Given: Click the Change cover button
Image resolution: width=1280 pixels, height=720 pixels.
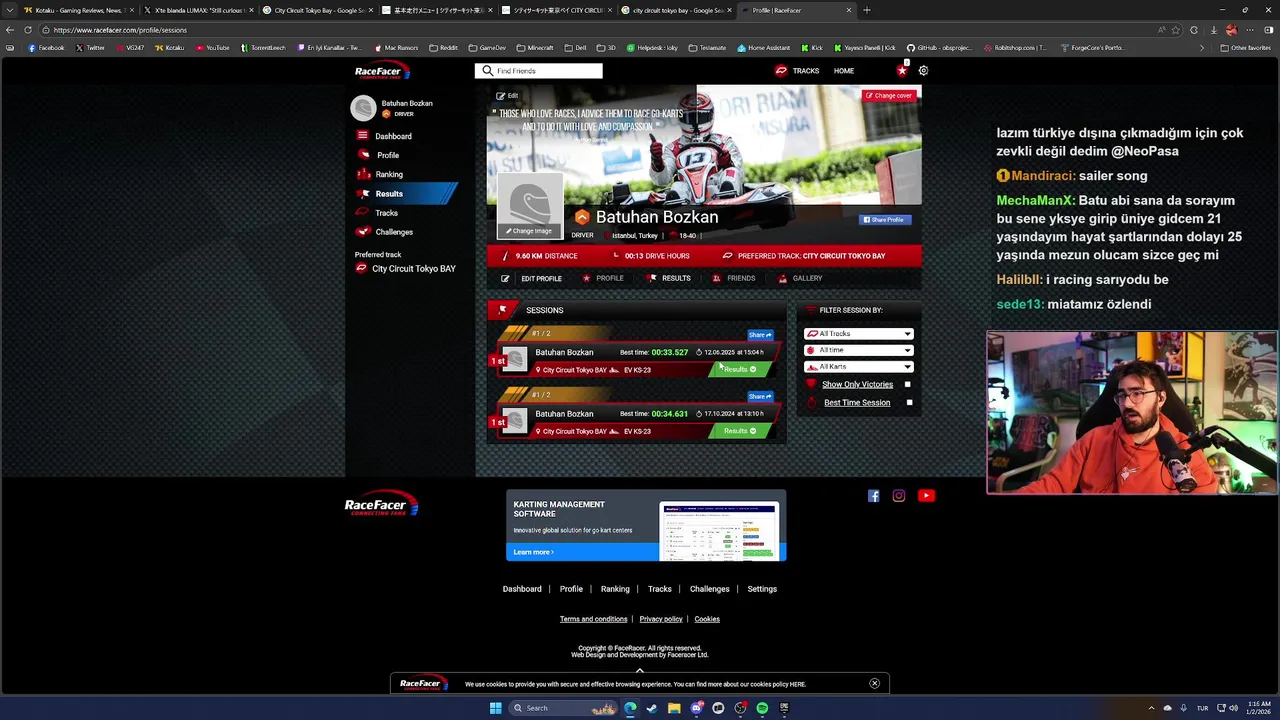Looking at the screenshot, I should click(889, 96).
